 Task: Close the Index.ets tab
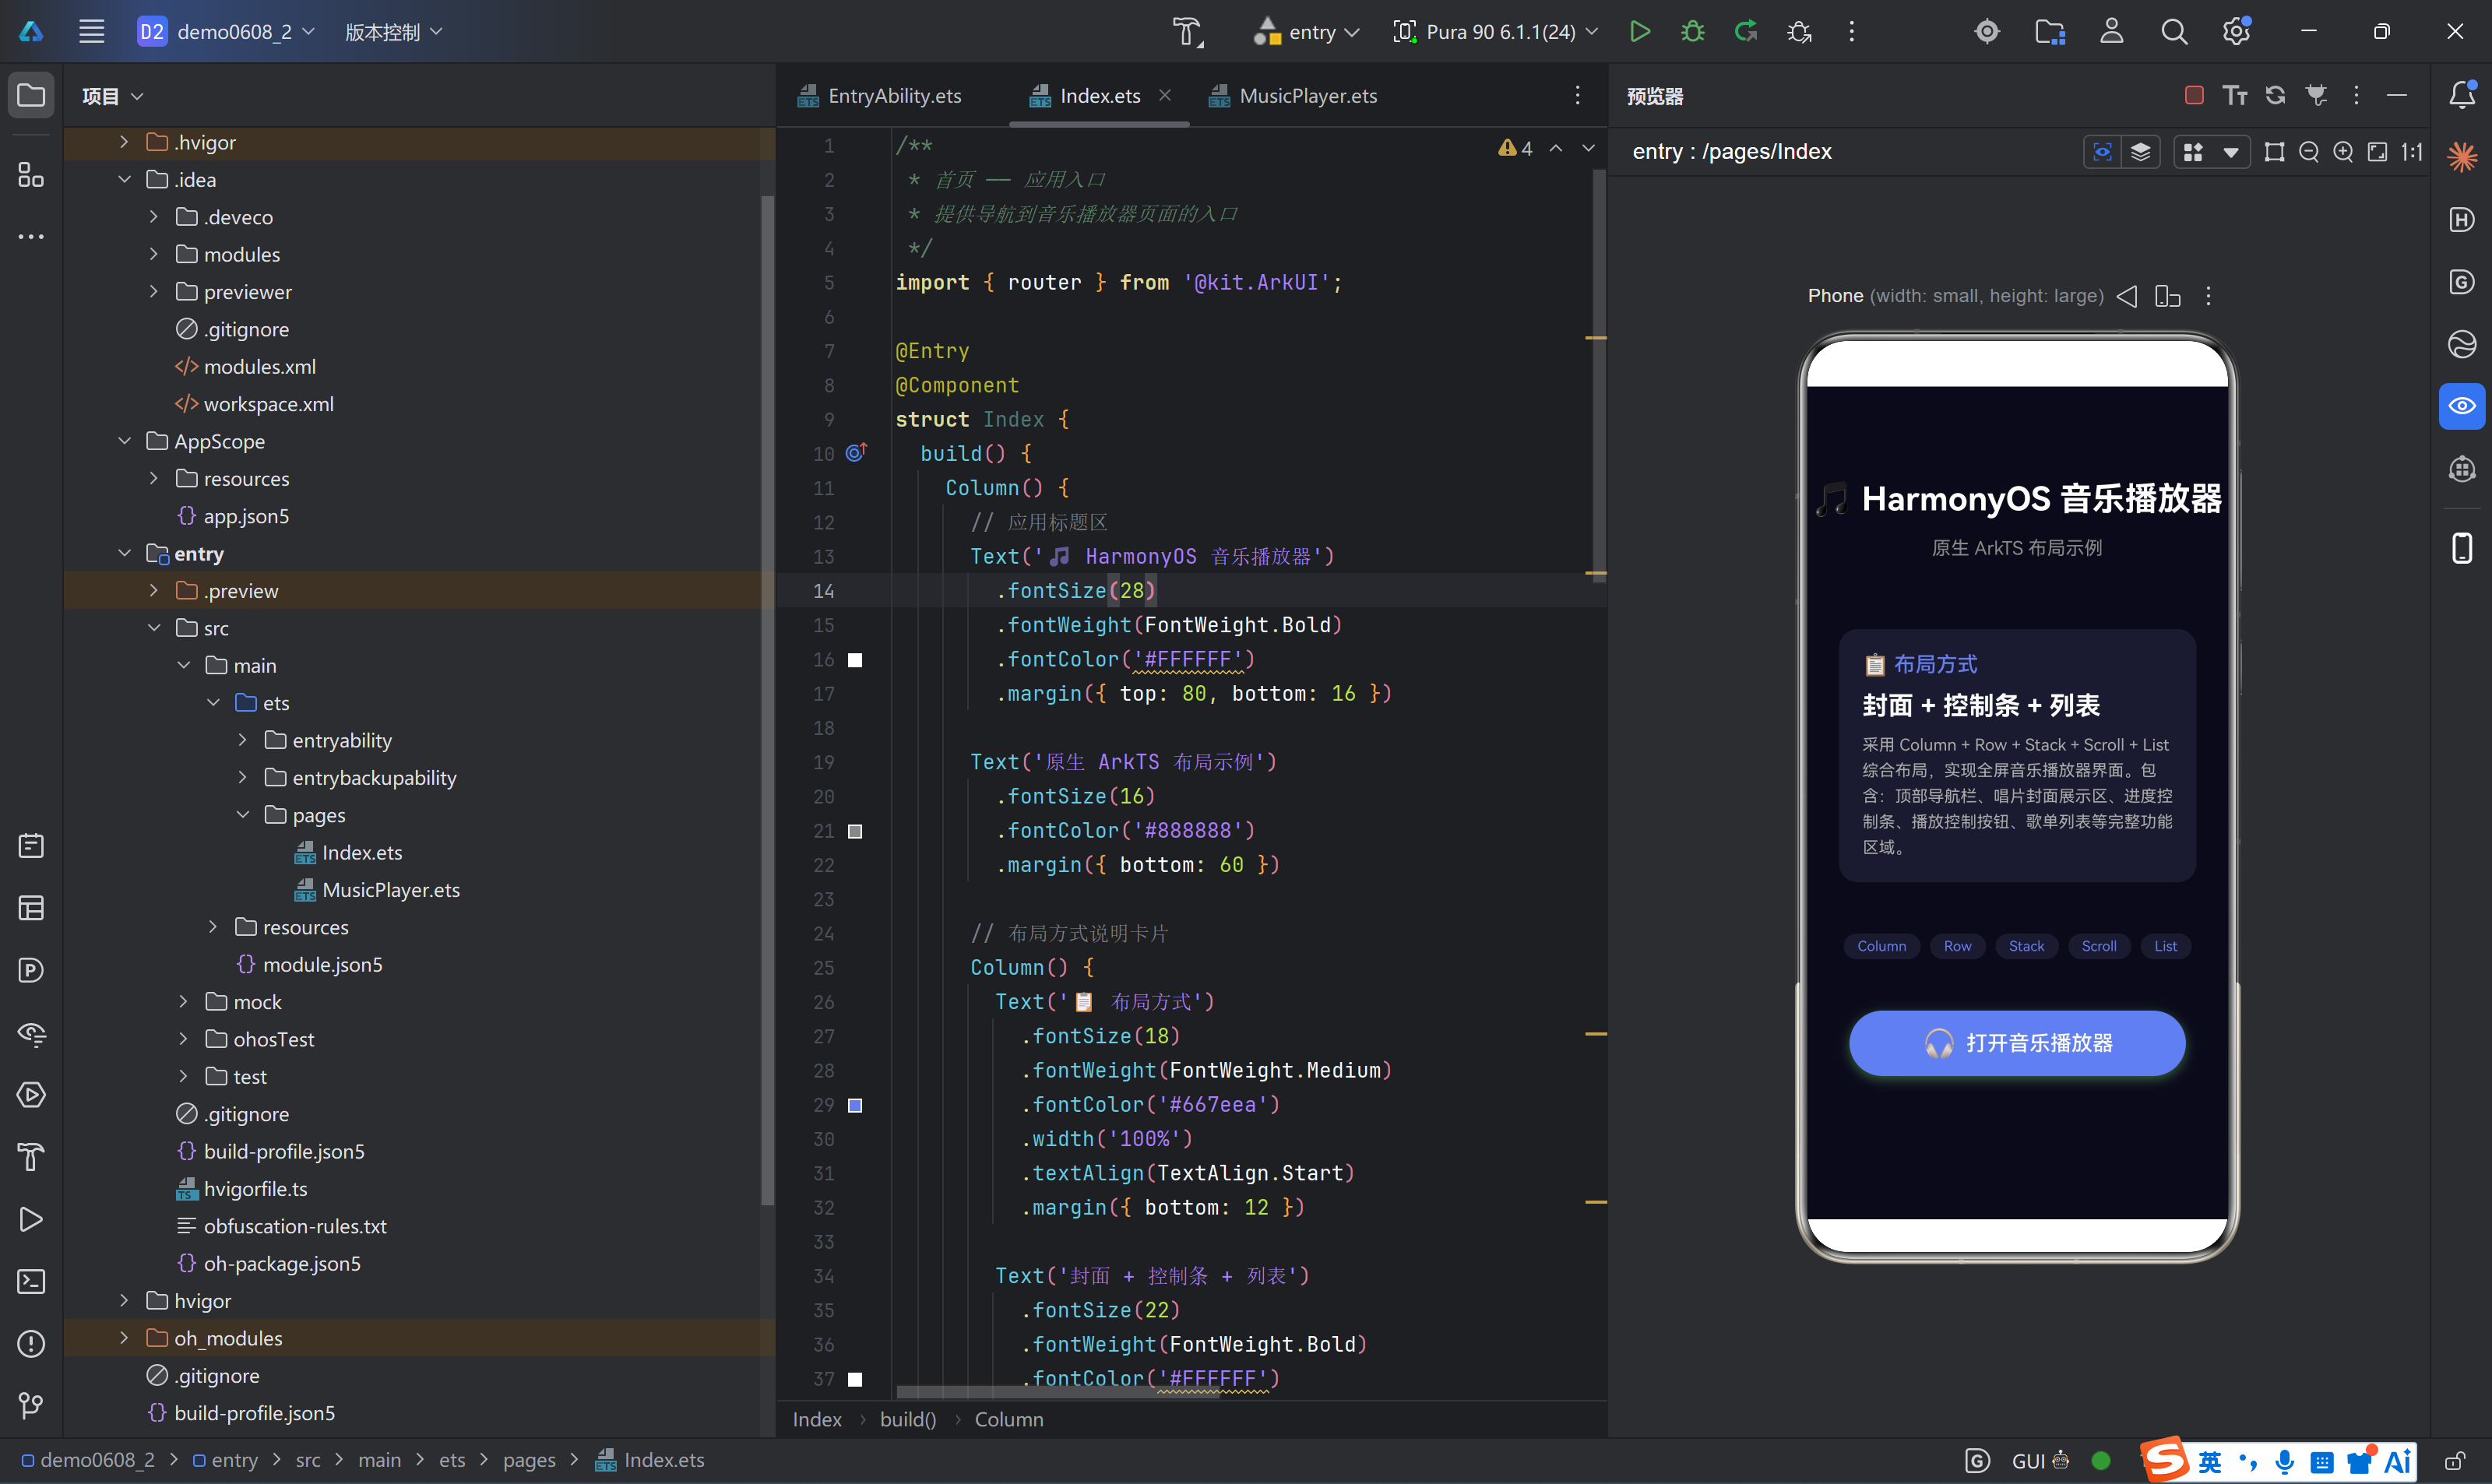pyautogui.click(x=1165, y=95)
